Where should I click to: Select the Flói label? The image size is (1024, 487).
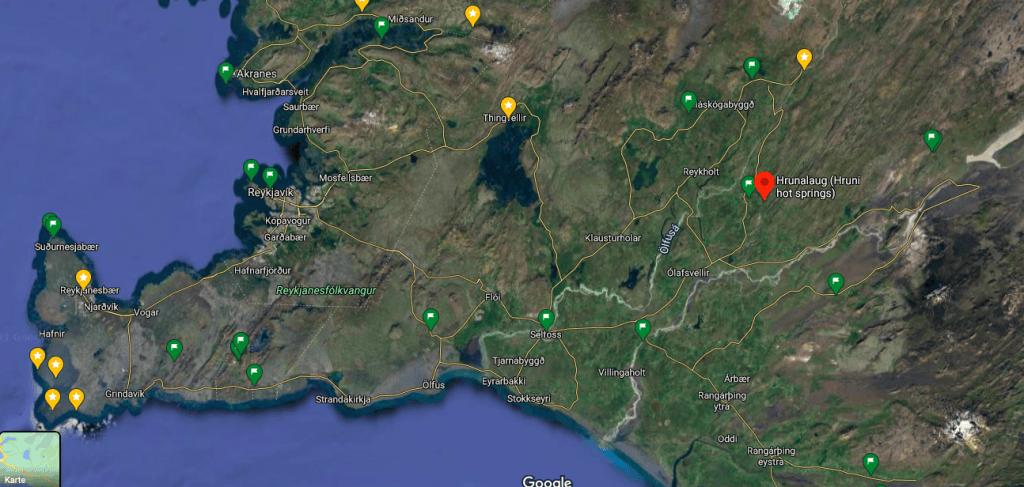(x=492, y=297)
